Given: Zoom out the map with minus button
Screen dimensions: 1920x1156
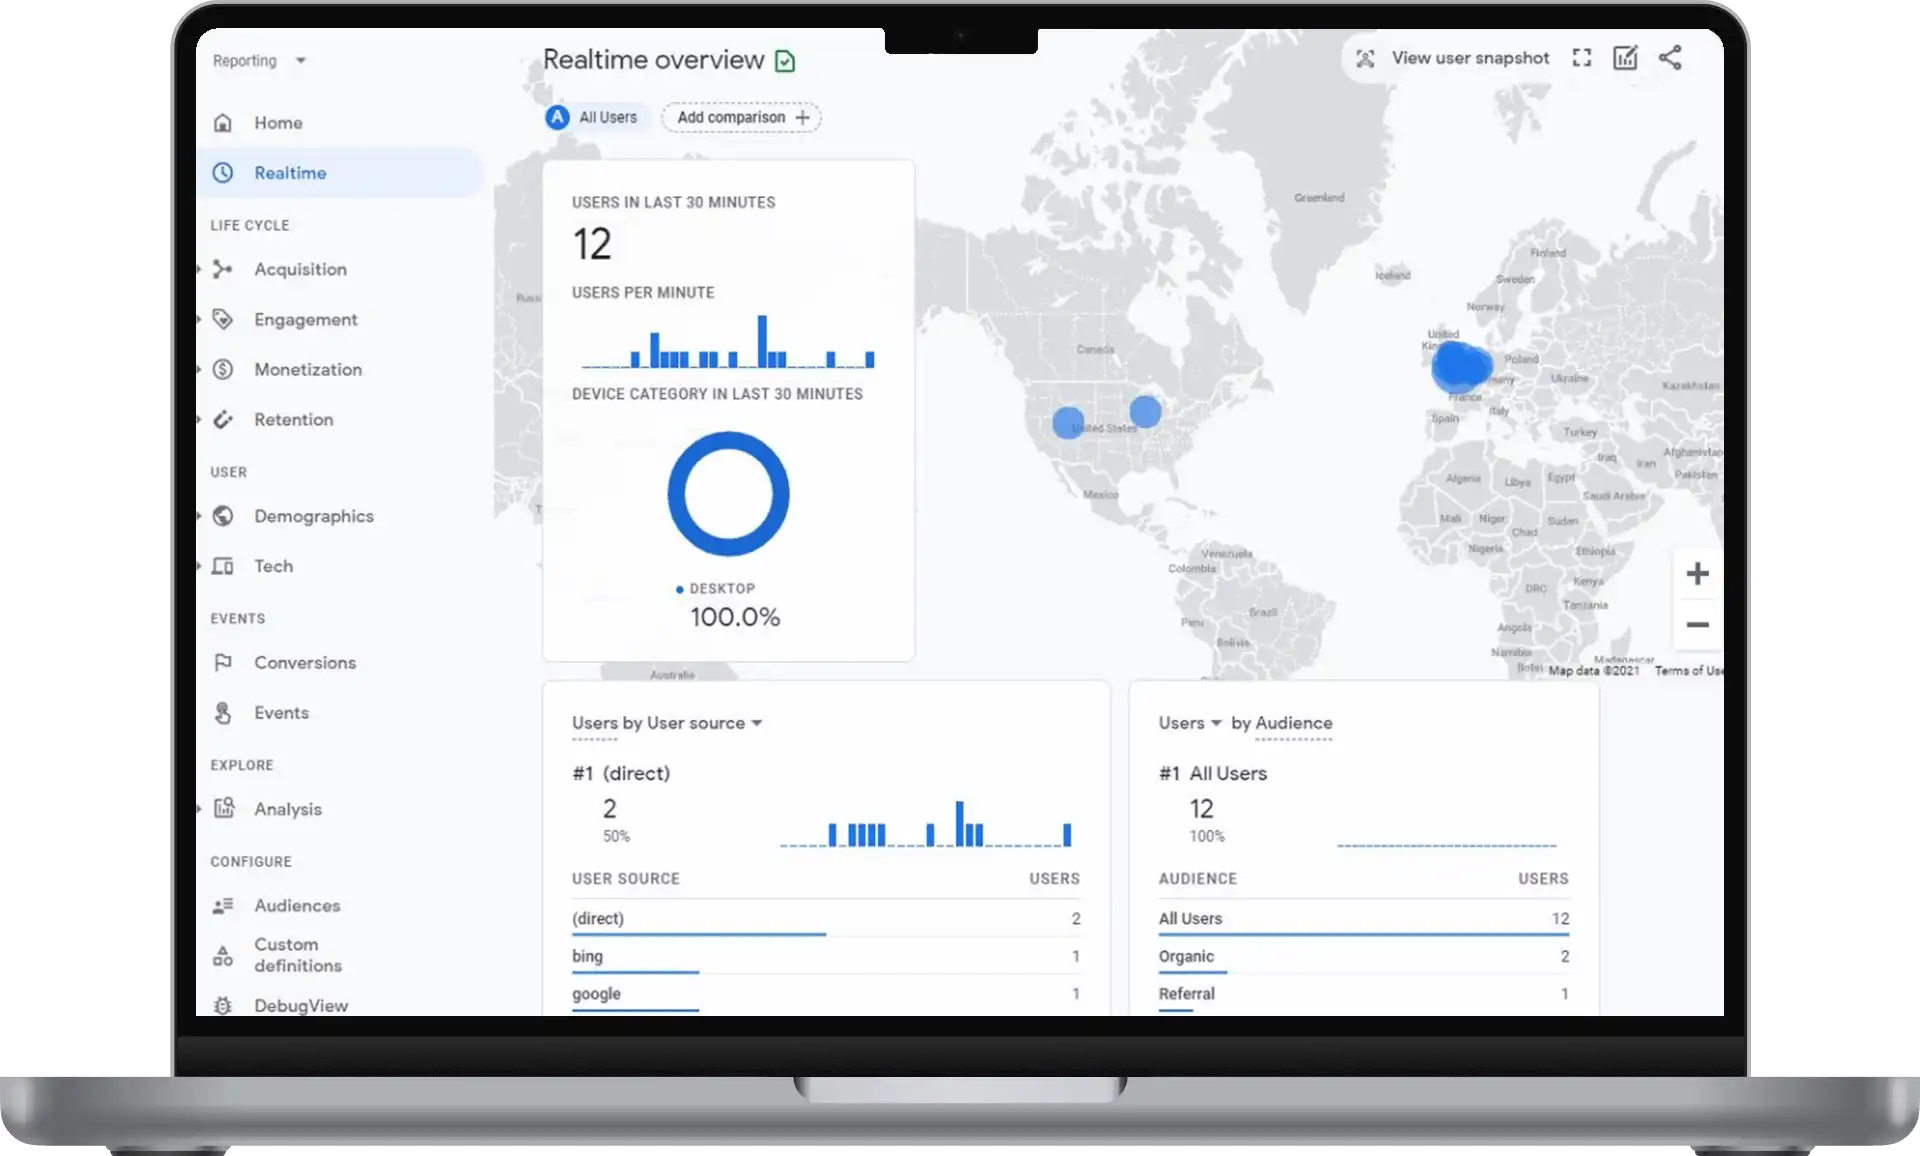Looking at the screenshot, I should tap(1697, 625).
